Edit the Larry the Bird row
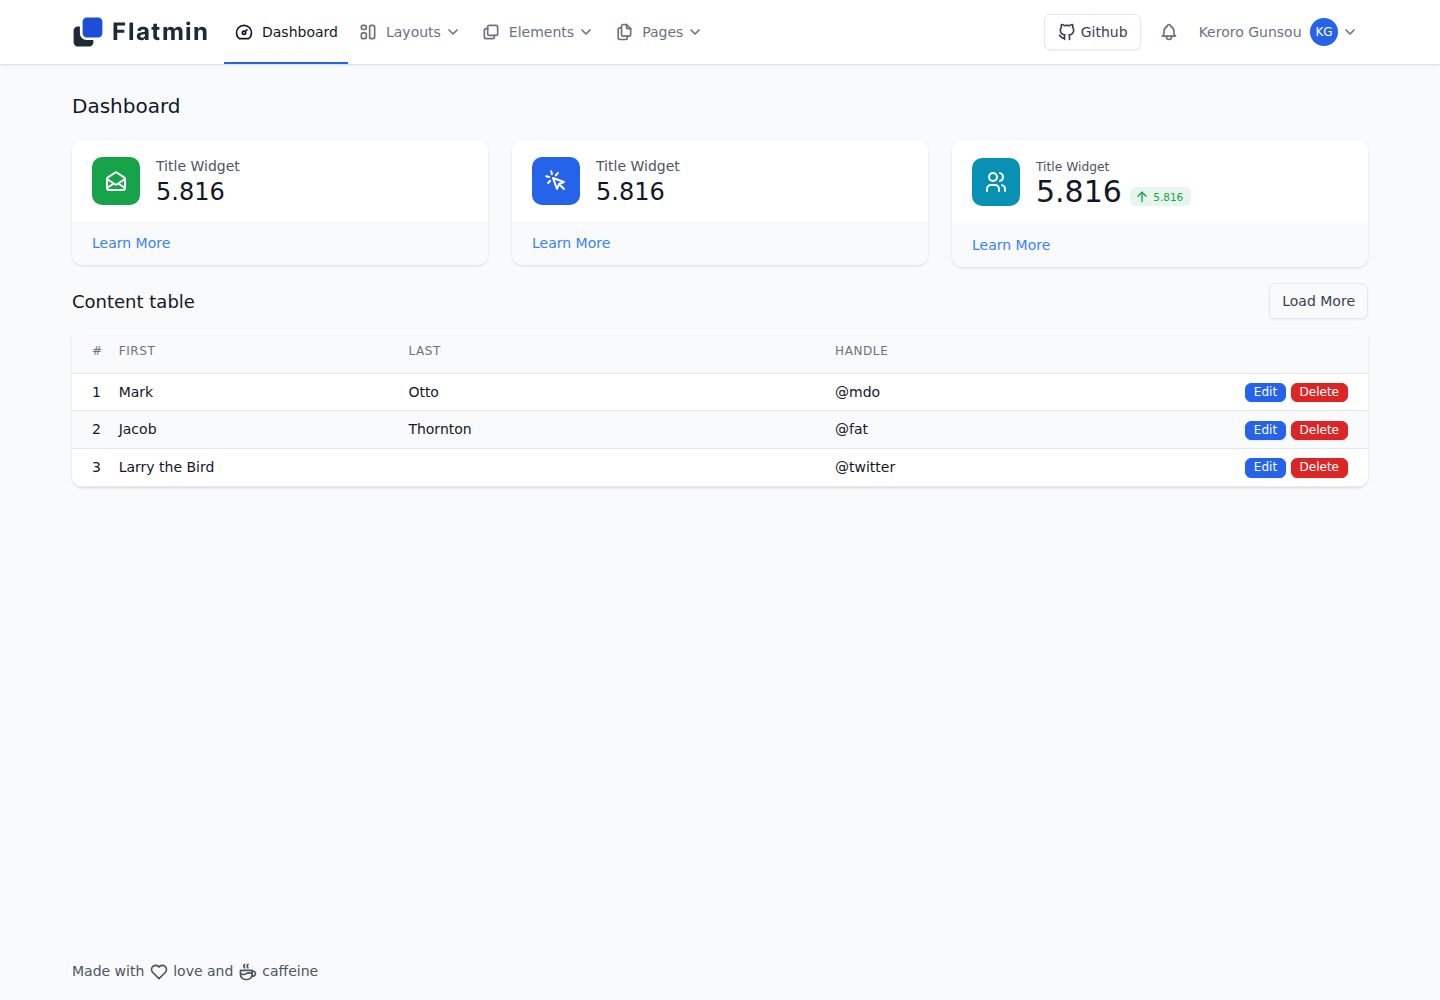 (1265, 467)
